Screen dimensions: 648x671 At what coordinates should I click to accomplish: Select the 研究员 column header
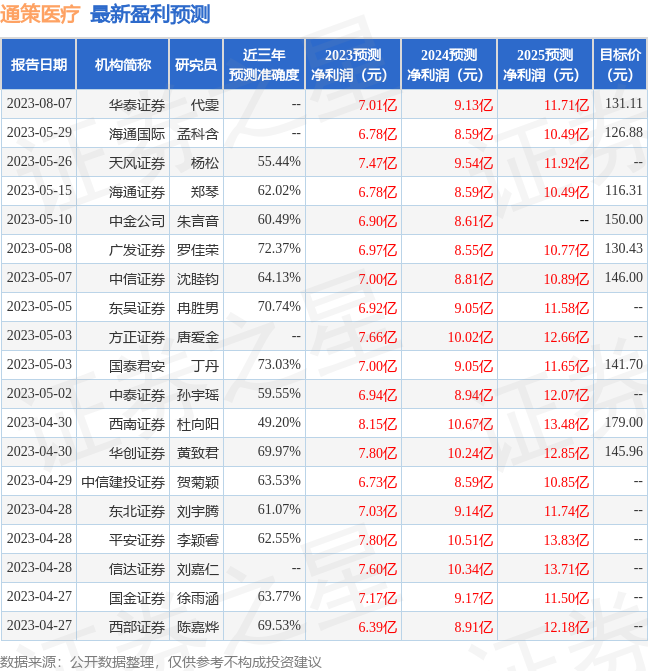(x=196, y=65)
